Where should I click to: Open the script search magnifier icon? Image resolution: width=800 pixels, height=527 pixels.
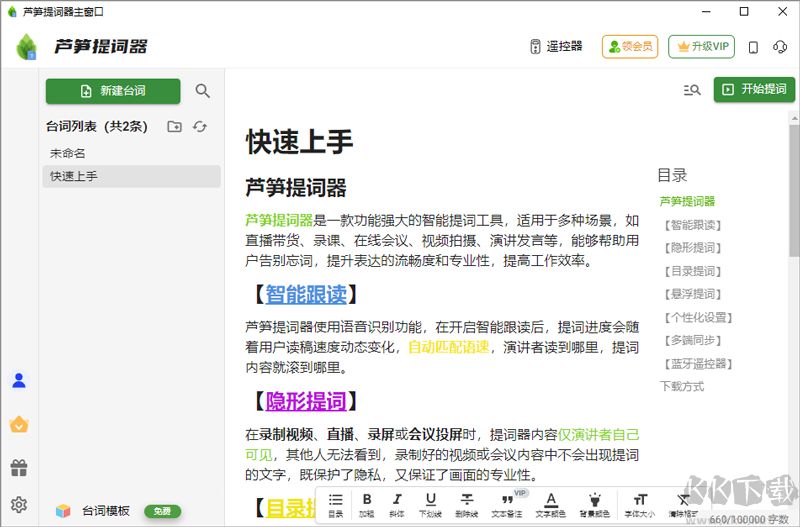click(203, 91)
